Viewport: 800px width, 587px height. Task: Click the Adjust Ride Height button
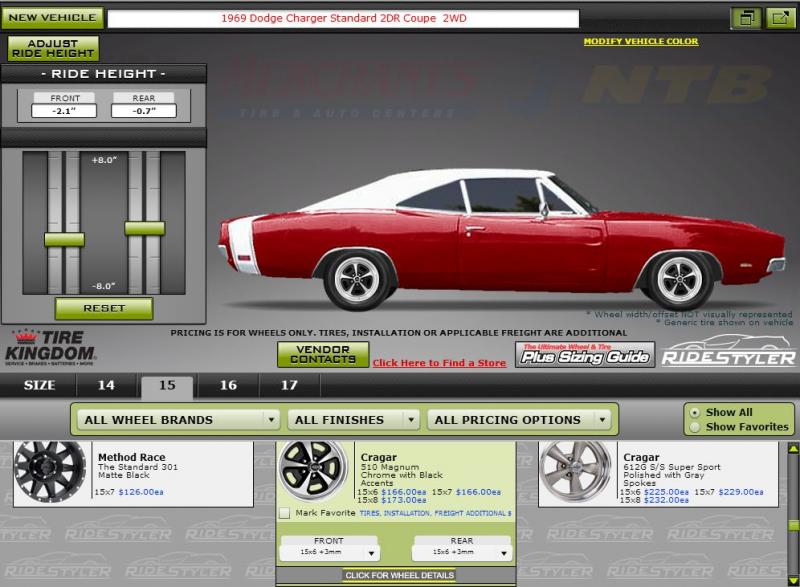[x=53, y=48]
